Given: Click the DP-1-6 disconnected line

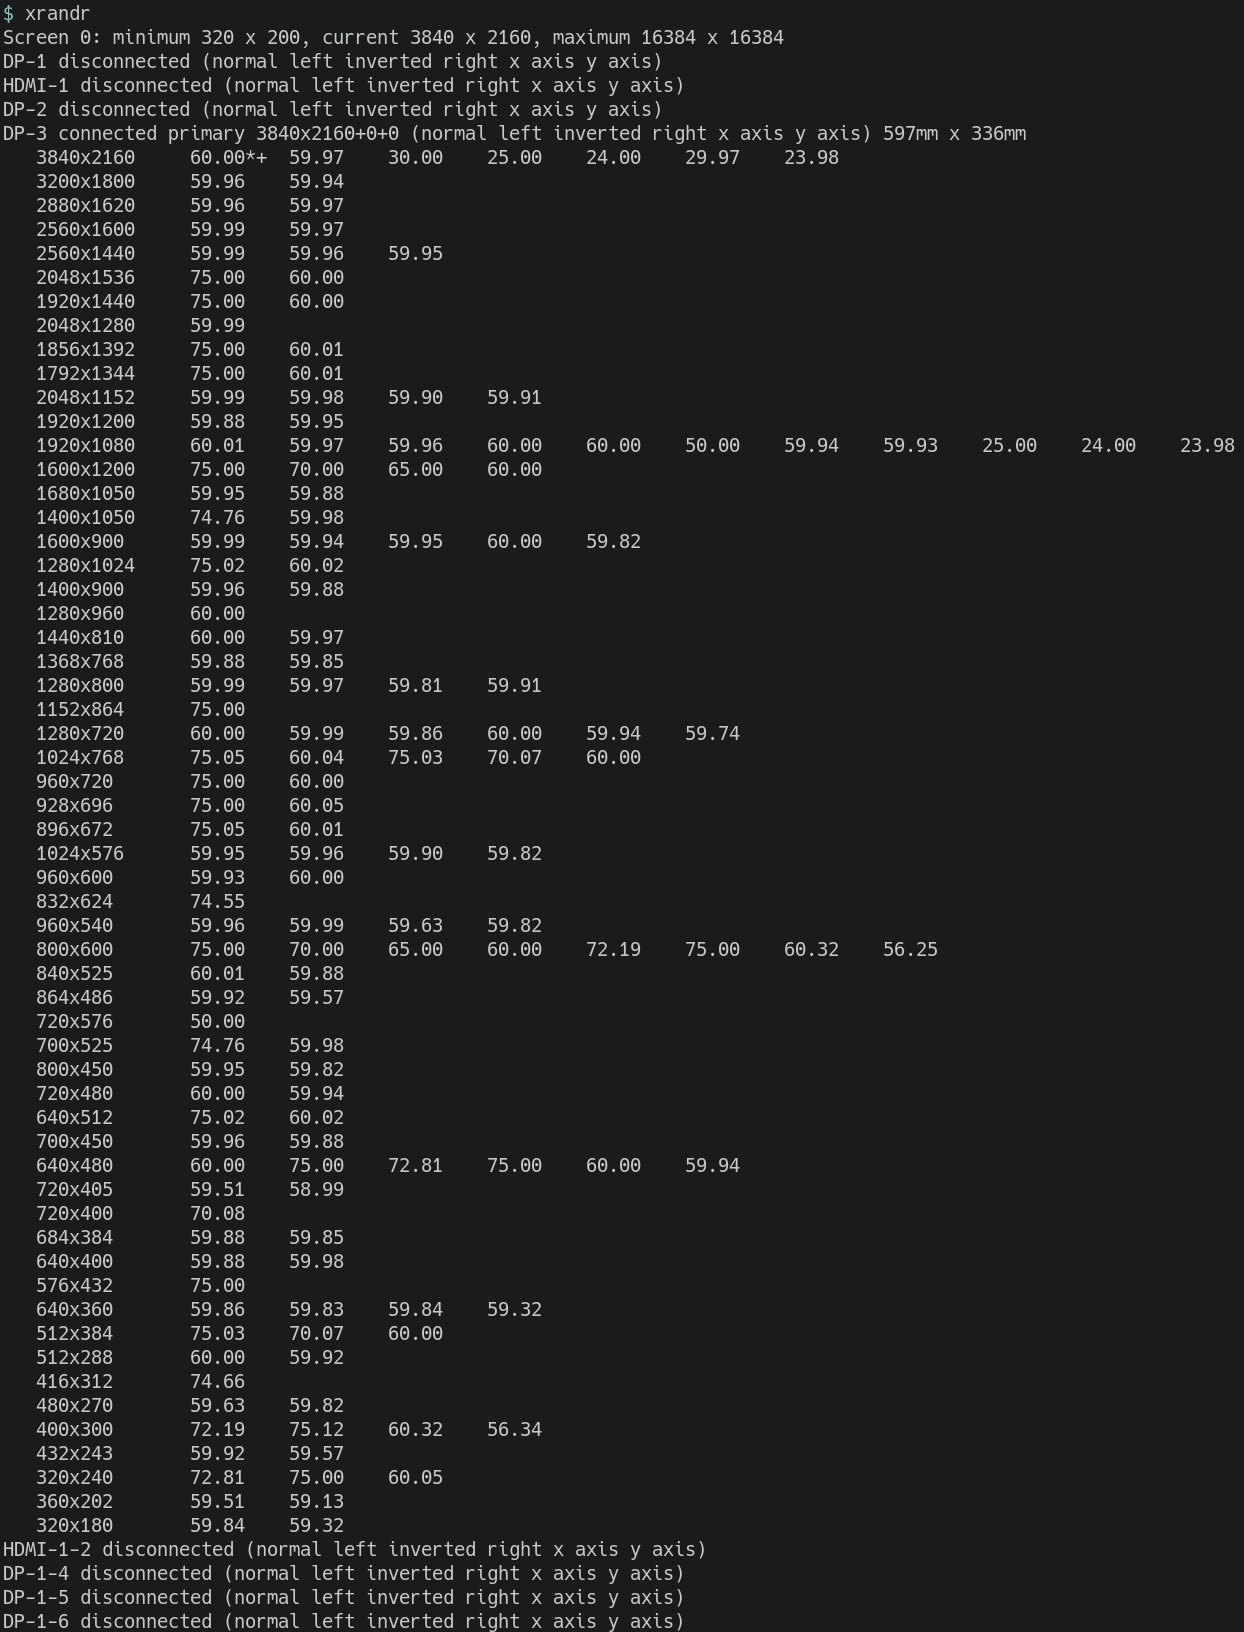Looking at the screenshot, I should coord(343,1622).
